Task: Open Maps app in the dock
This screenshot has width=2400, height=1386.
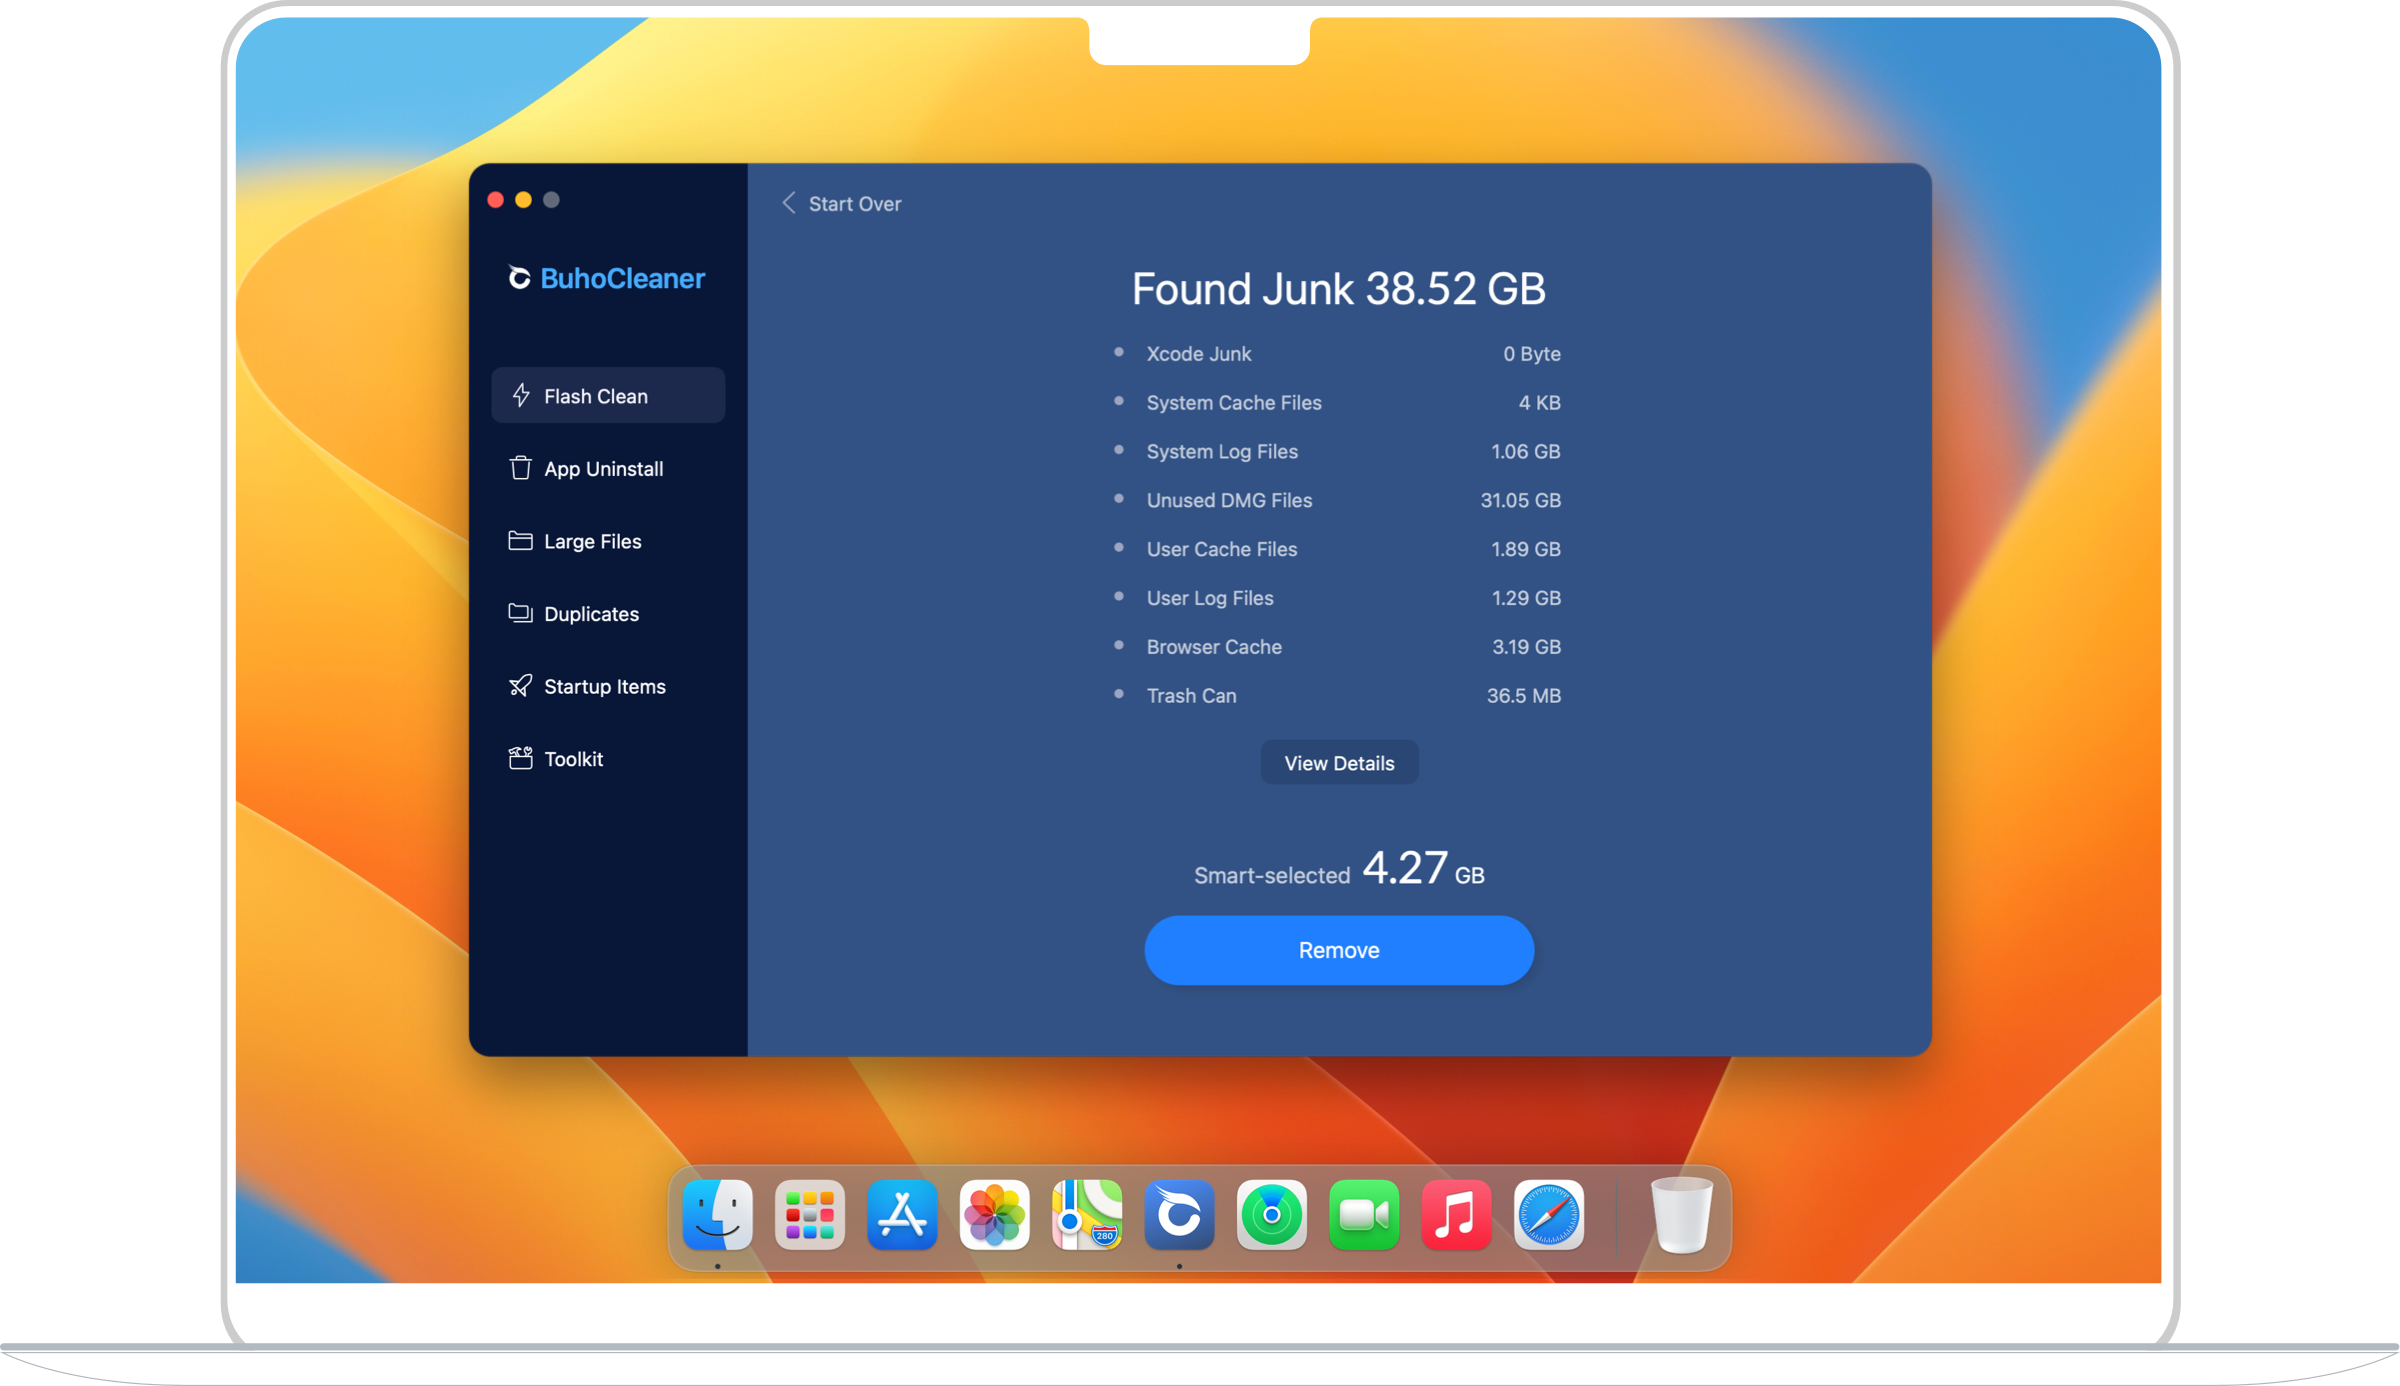Action: 1087,1215
